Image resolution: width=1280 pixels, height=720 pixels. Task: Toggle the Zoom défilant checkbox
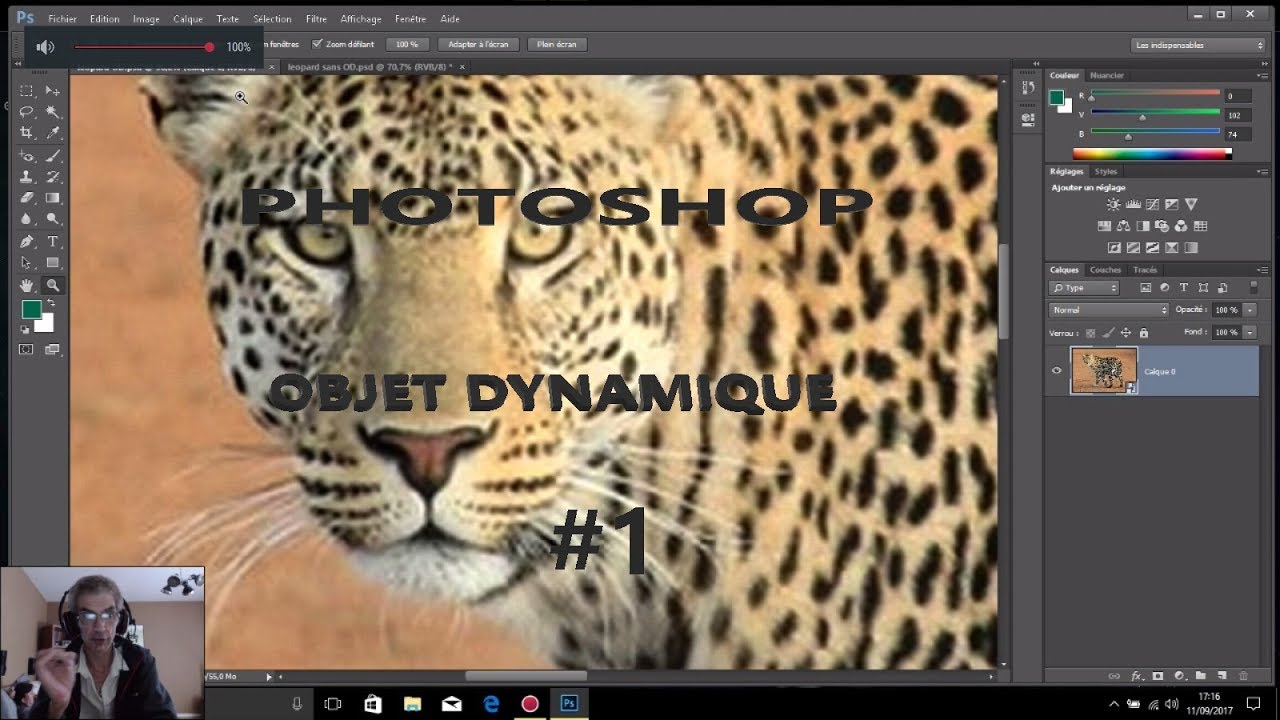[x=317, y=44]
